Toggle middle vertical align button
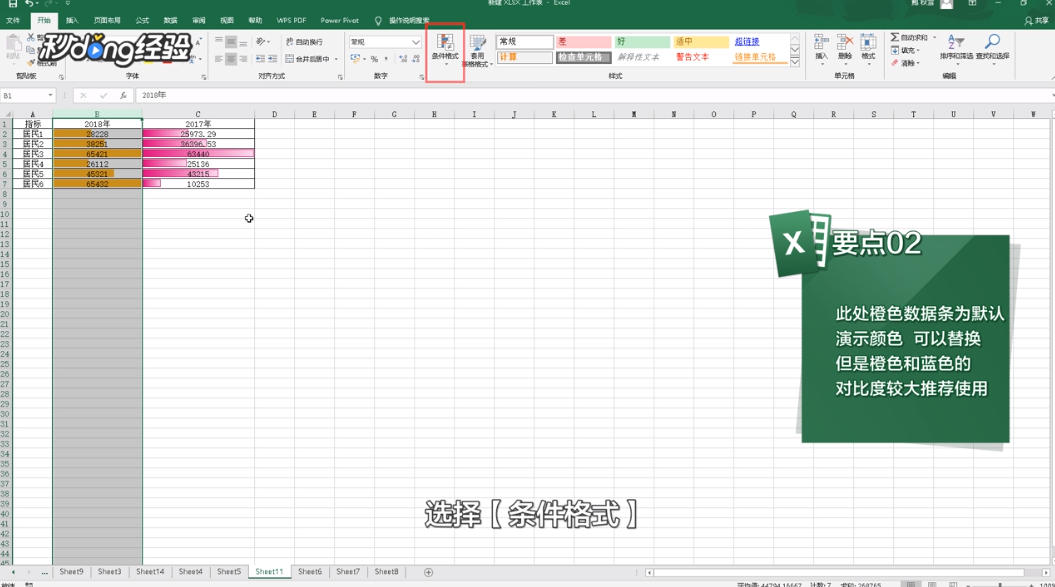The image size is (1055, 587). point(231,42)
